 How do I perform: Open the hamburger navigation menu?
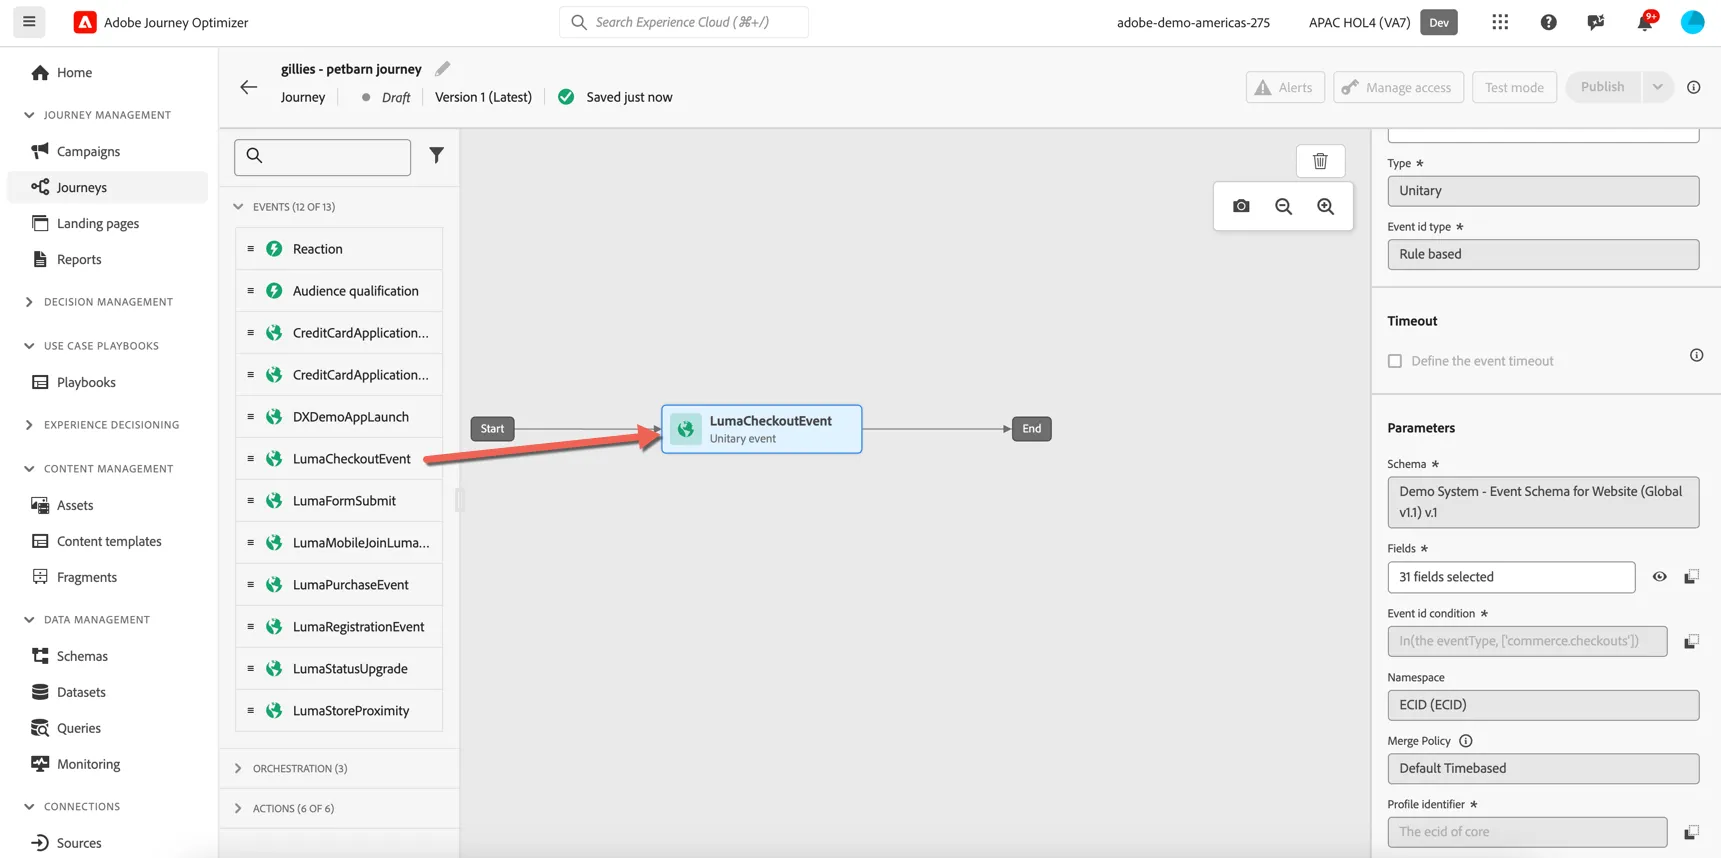[29, 21]
